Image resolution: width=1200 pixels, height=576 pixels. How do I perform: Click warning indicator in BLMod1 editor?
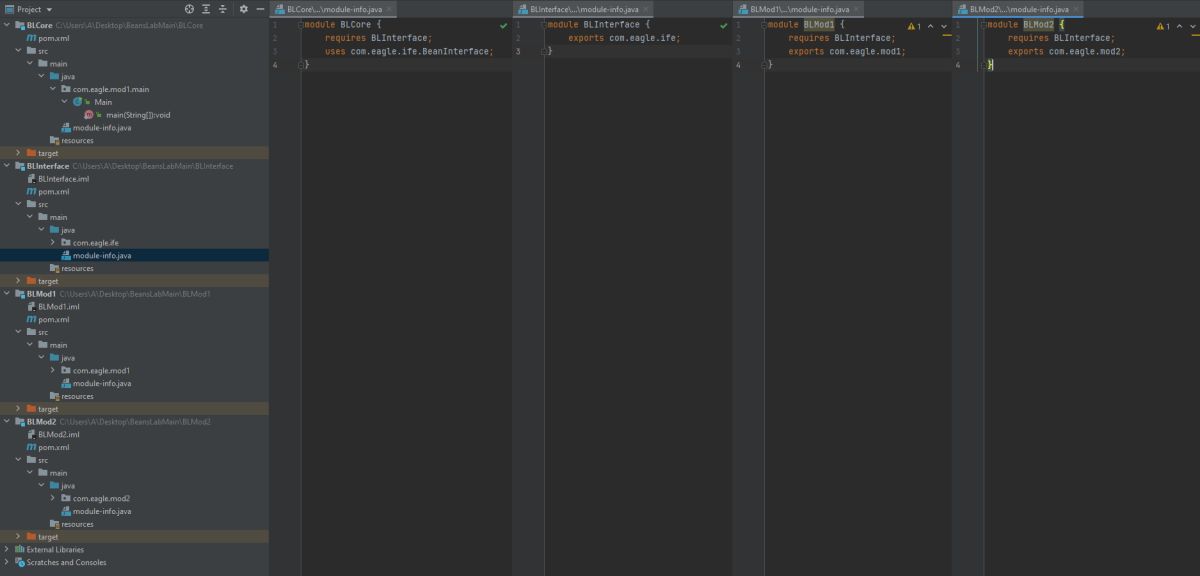click(x=914, y=25)
